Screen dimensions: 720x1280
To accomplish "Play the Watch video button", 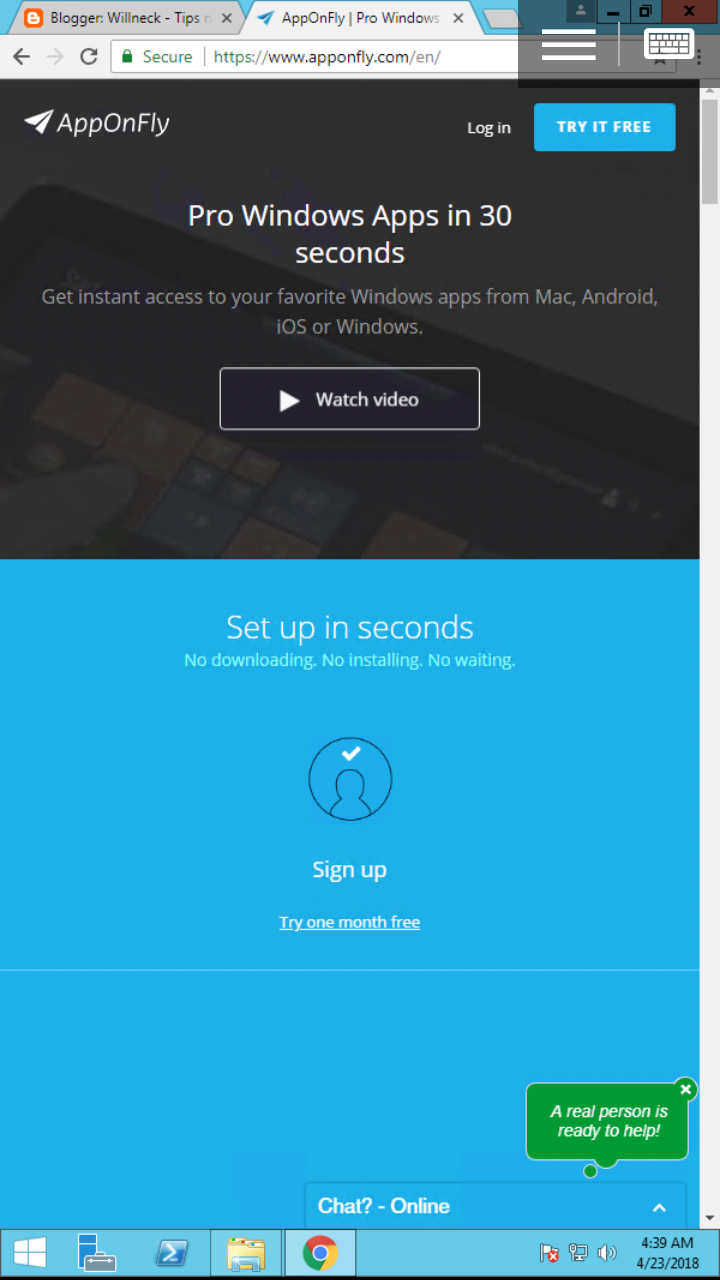I will coord(350,399).
